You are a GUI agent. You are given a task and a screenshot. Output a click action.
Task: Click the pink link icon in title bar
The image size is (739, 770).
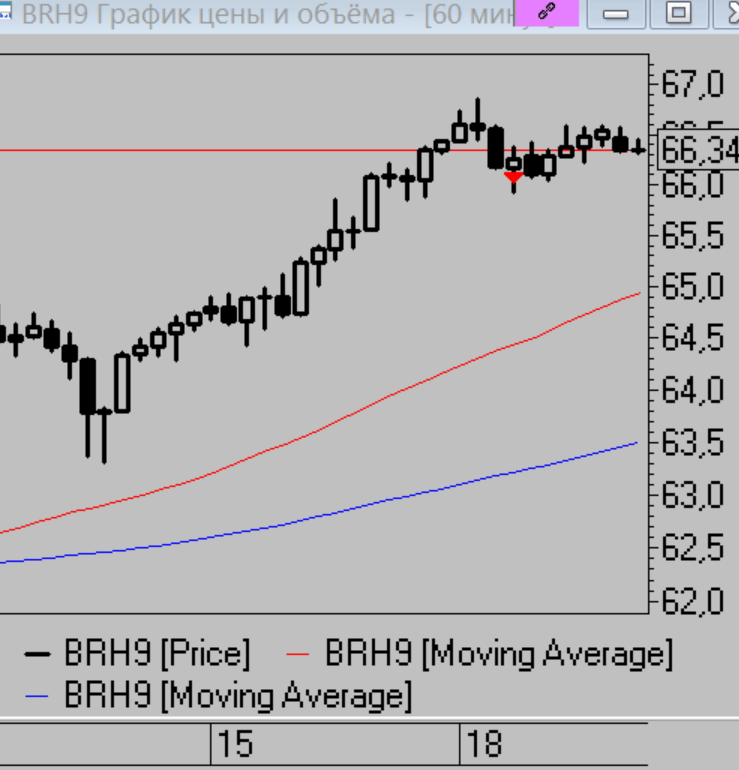pyautogui.click(x=547, y=13)
